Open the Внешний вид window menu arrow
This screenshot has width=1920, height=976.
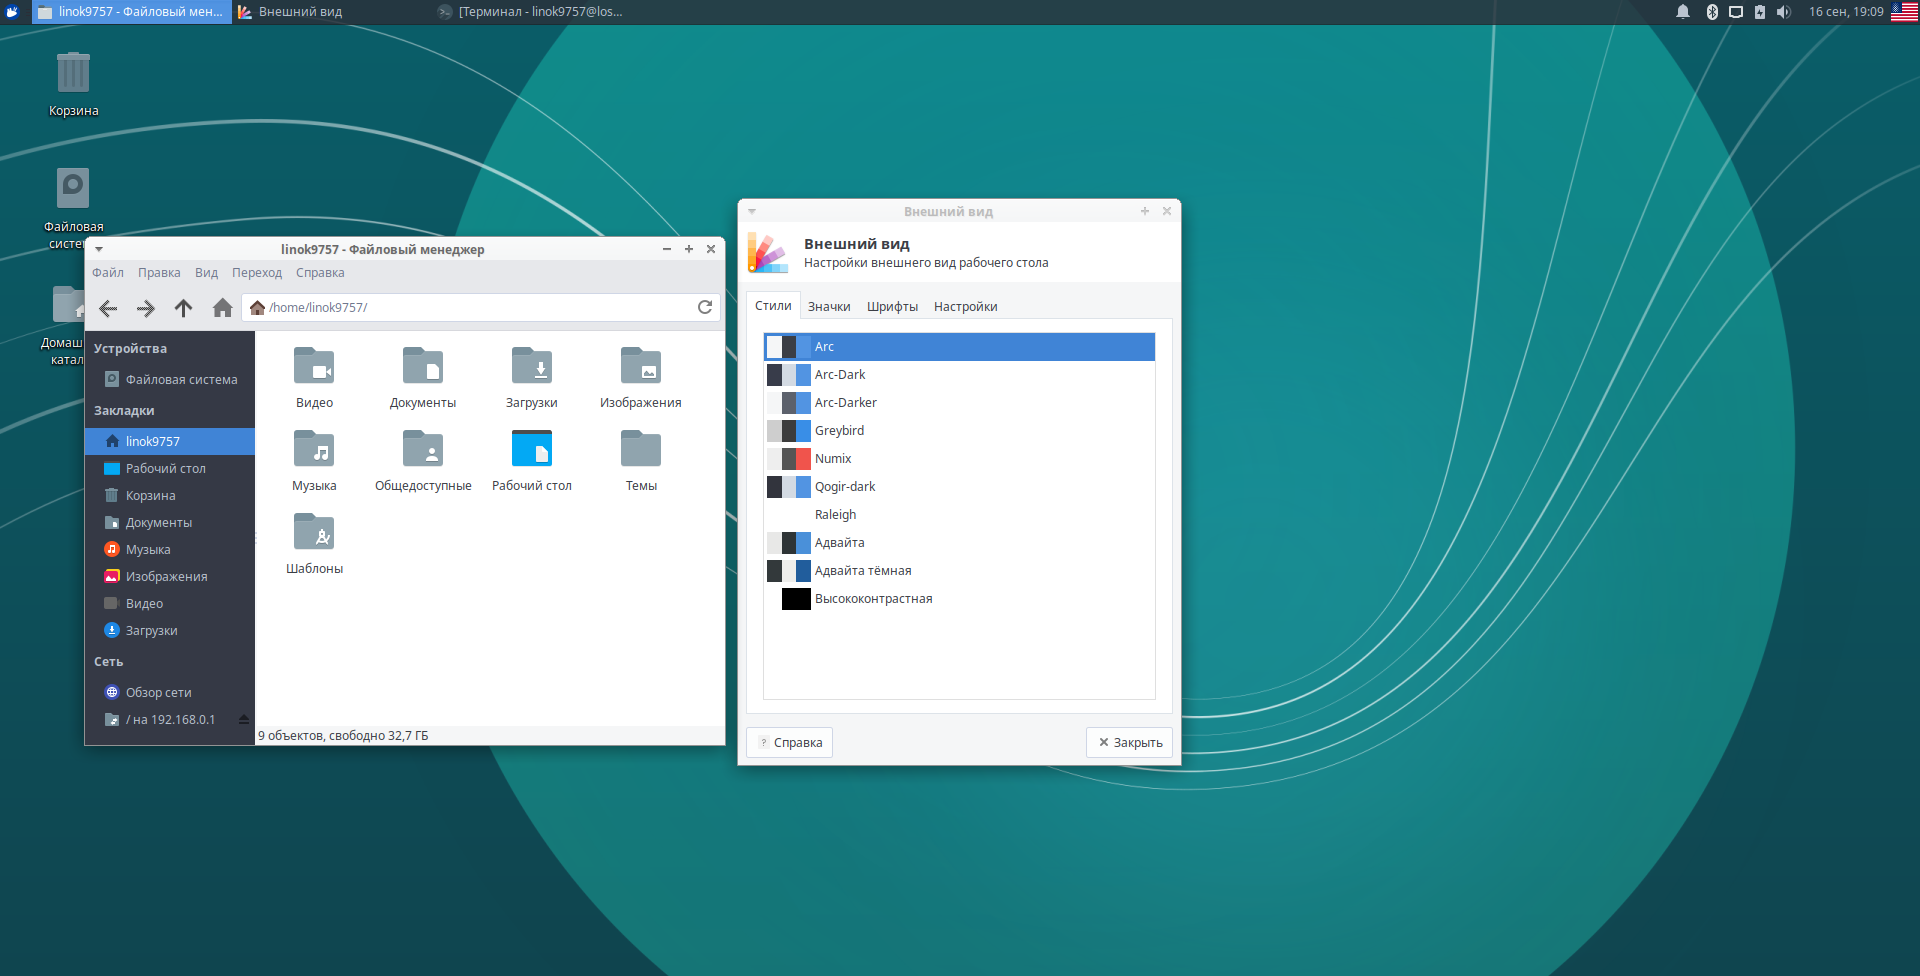pos(752,211)
